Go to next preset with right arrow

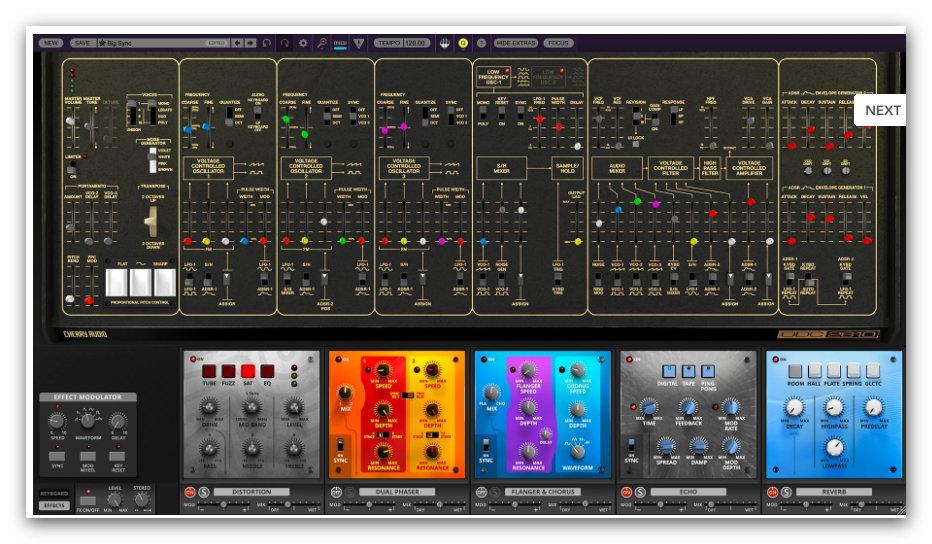(x=250, y=43)
